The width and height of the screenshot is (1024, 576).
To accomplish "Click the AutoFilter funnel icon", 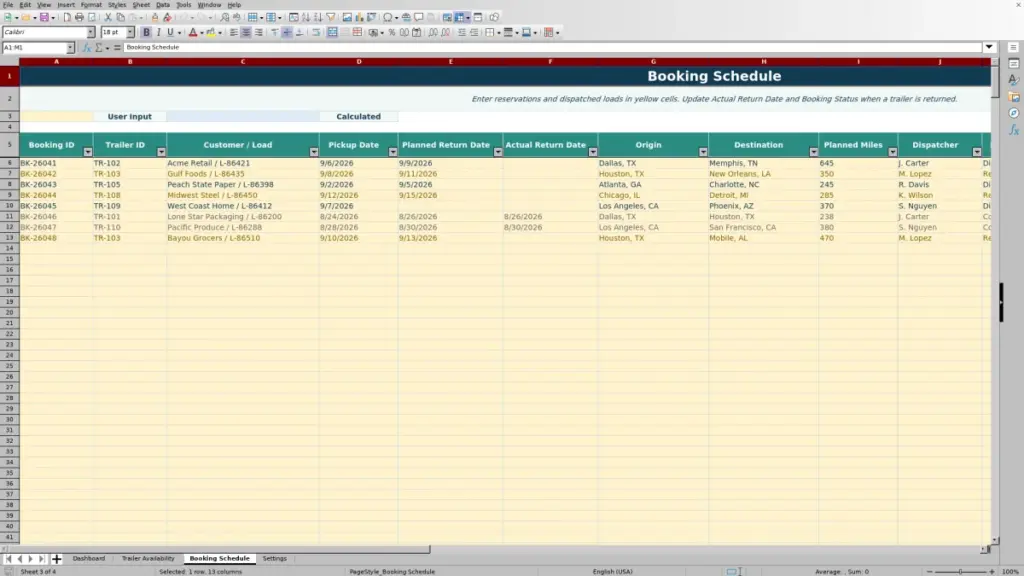I will click(330, 18).
